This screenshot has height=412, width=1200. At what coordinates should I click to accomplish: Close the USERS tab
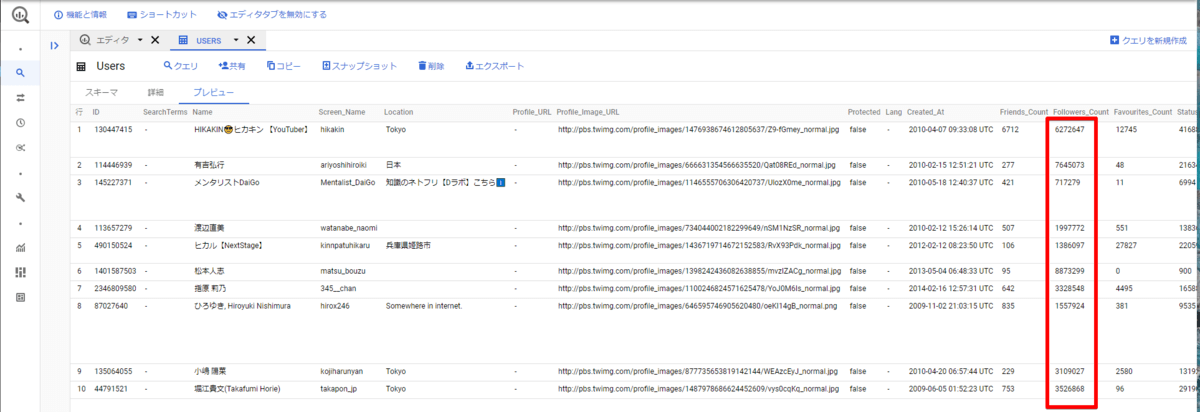coord(251,40)
